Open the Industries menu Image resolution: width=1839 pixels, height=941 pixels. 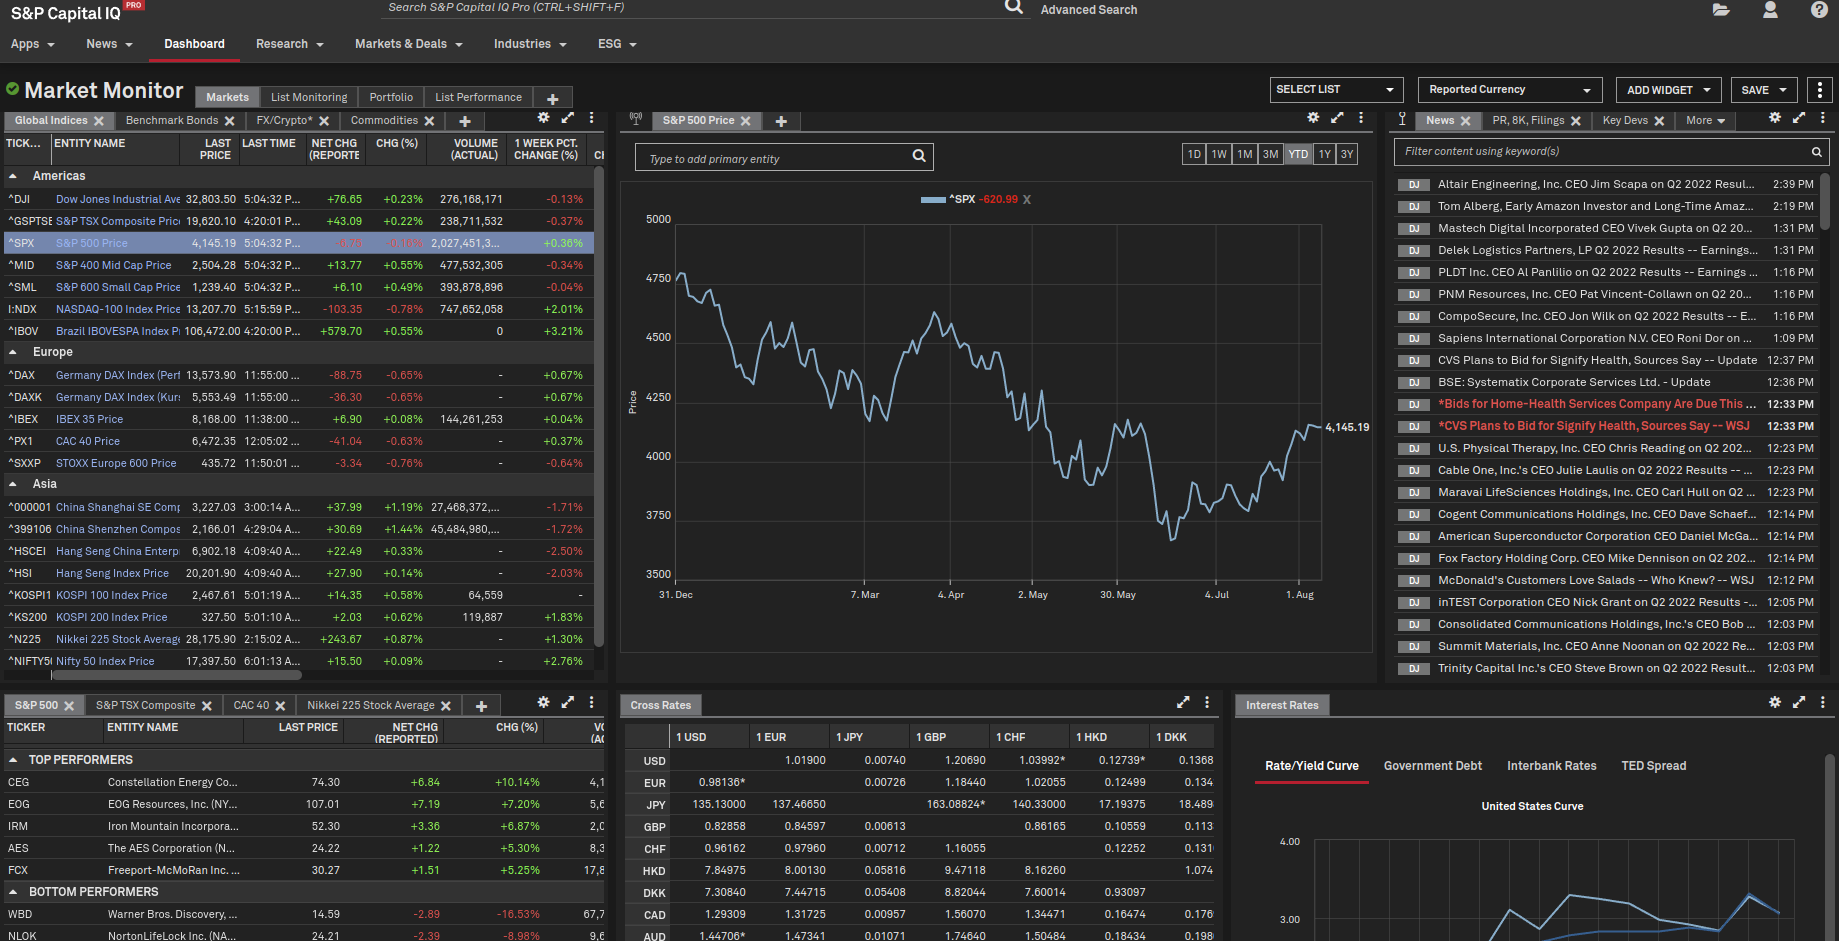530,44
